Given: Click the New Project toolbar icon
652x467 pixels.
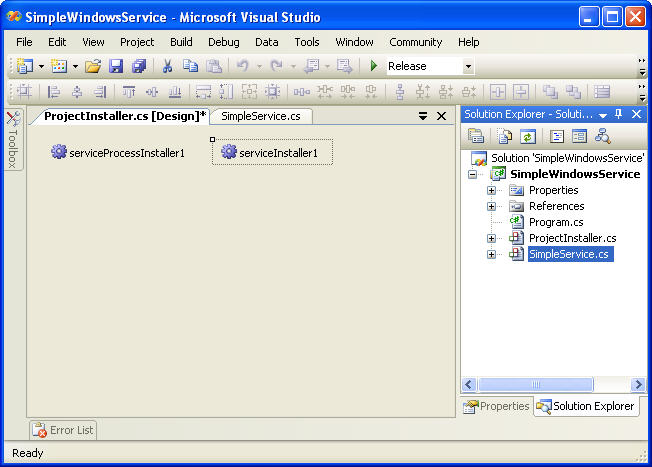Looking at the screenshot, I should click(x=25, y=66).
